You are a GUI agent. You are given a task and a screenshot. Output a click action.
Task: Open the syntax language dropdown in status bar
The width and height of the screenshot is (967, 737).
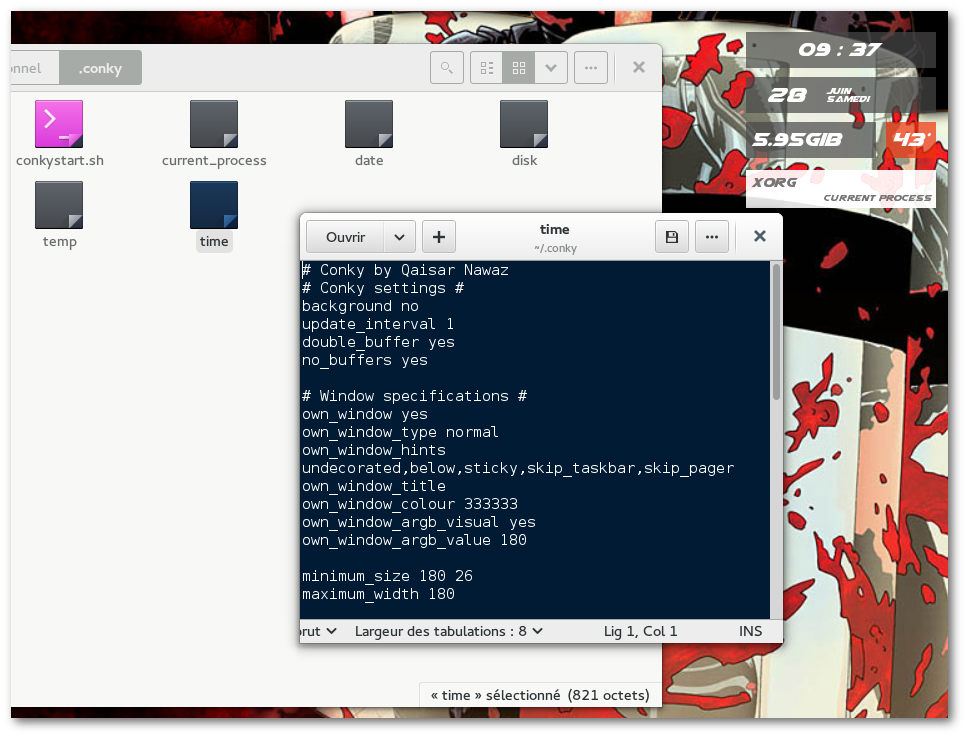[x=319, y=632]
